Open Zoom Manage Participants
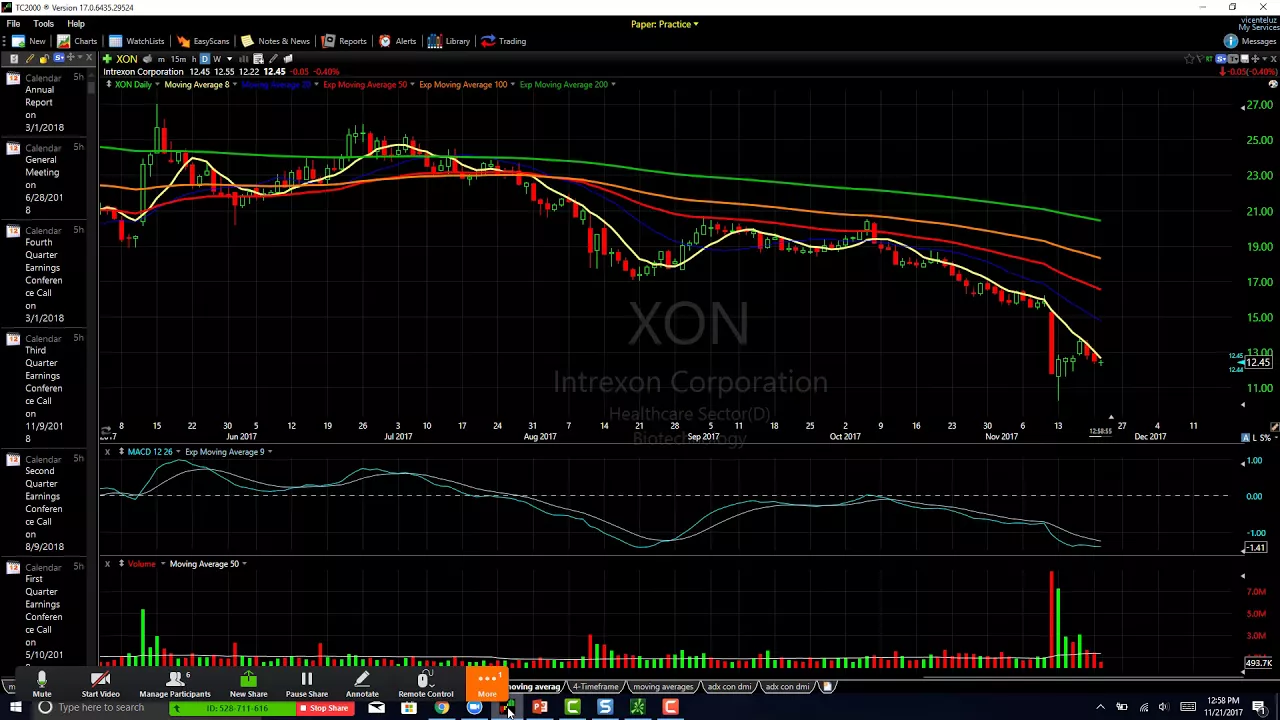 tap(175, 685)
